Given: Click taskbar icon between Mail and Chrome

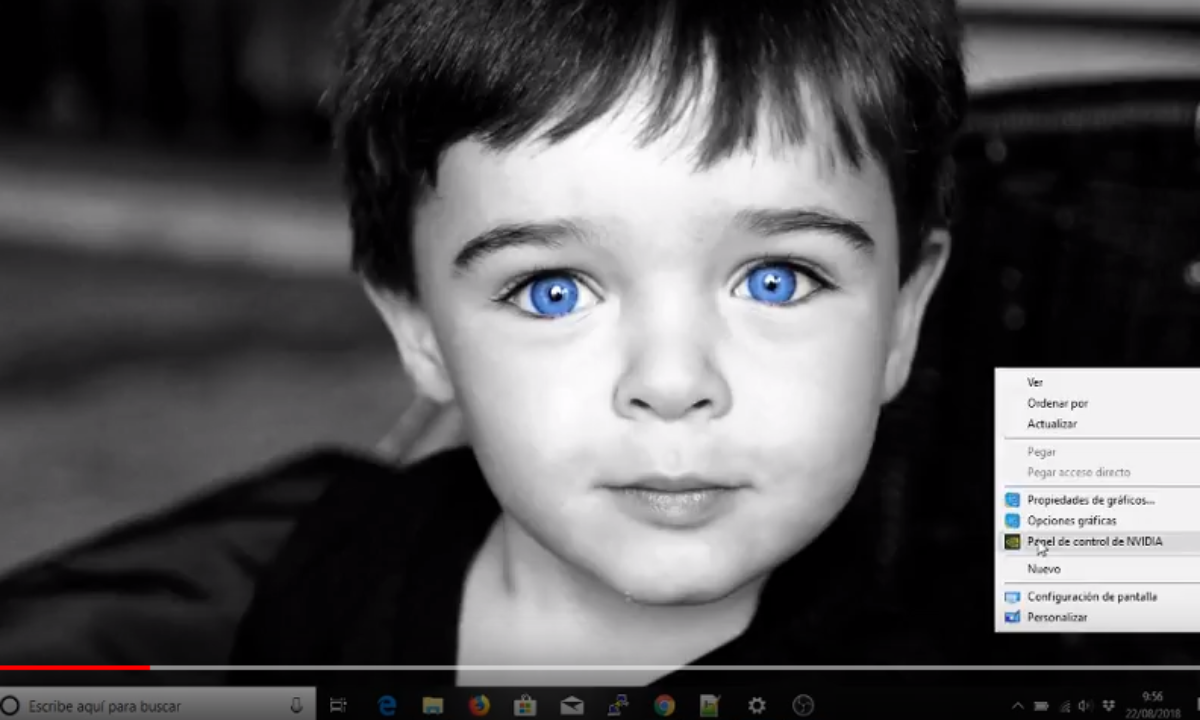Looking at the screenshot, I should 618,705.
